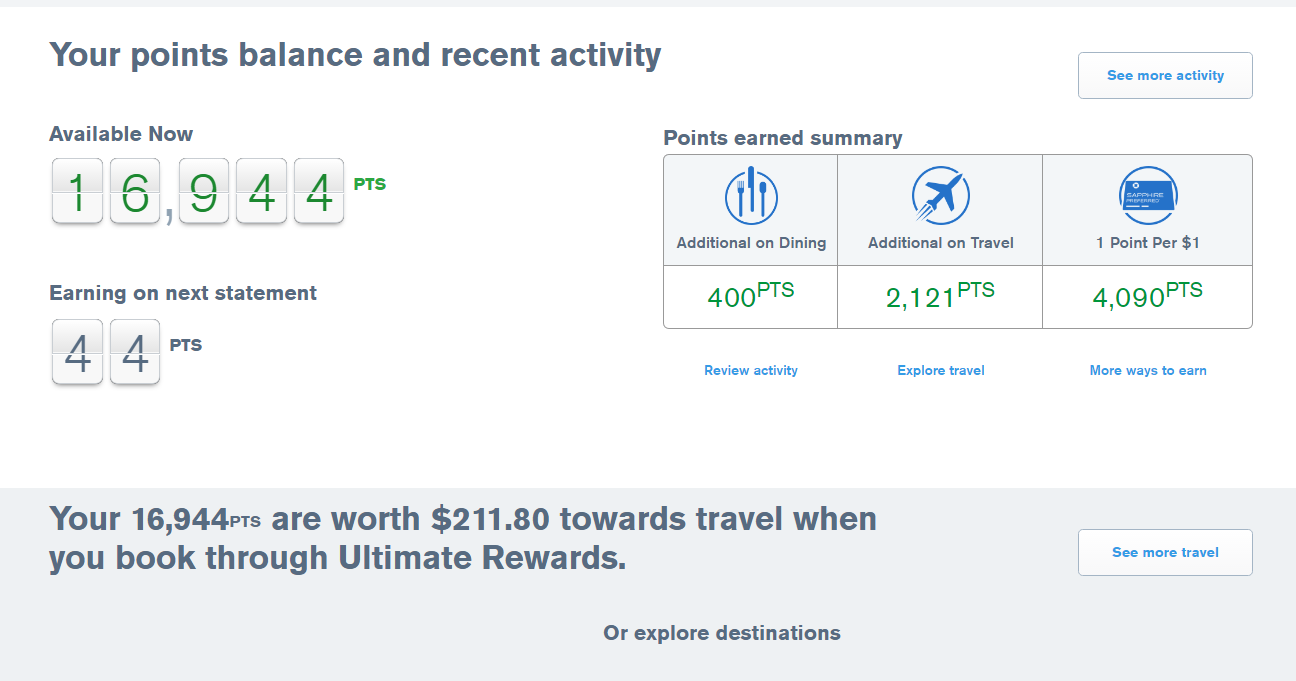Viewport: 1296px width, 681px height.
Task: Click the Sapphire Preferred card icon
Action: (x=1147, y=195)
